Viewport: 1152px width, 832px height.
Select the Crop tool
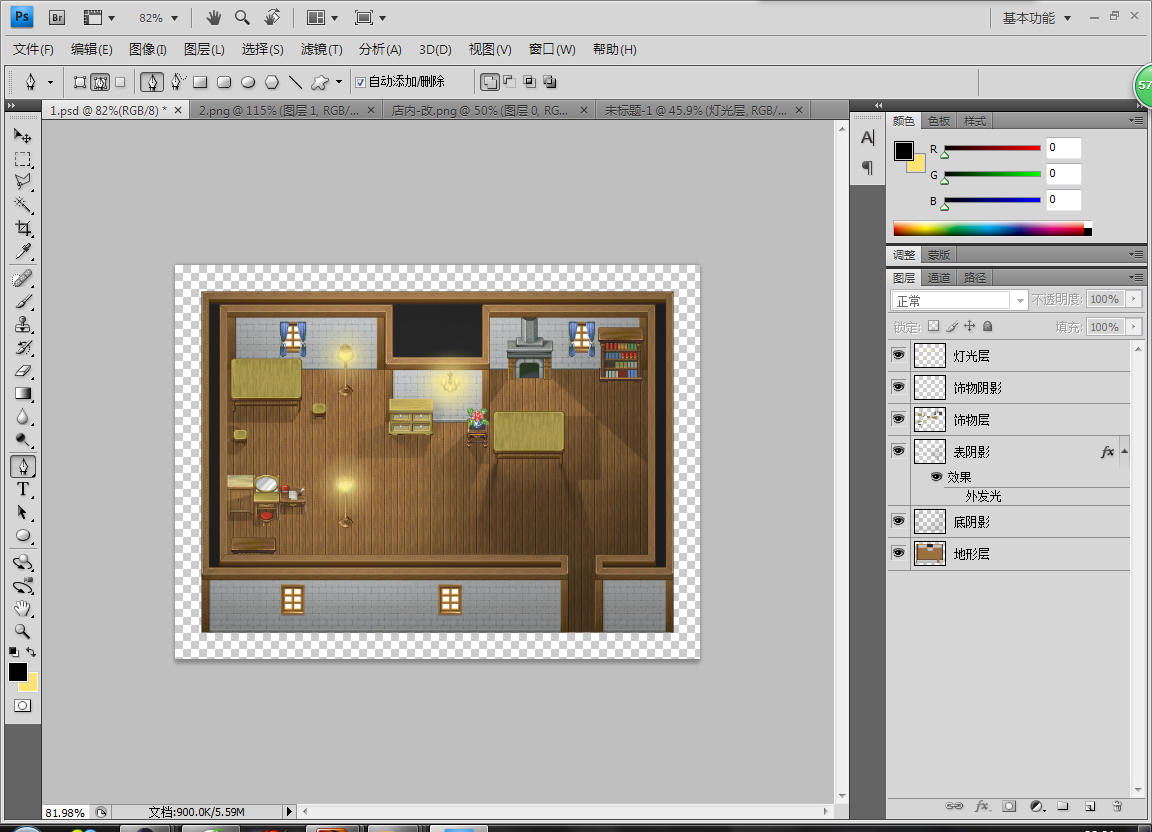tap(23, 228)
